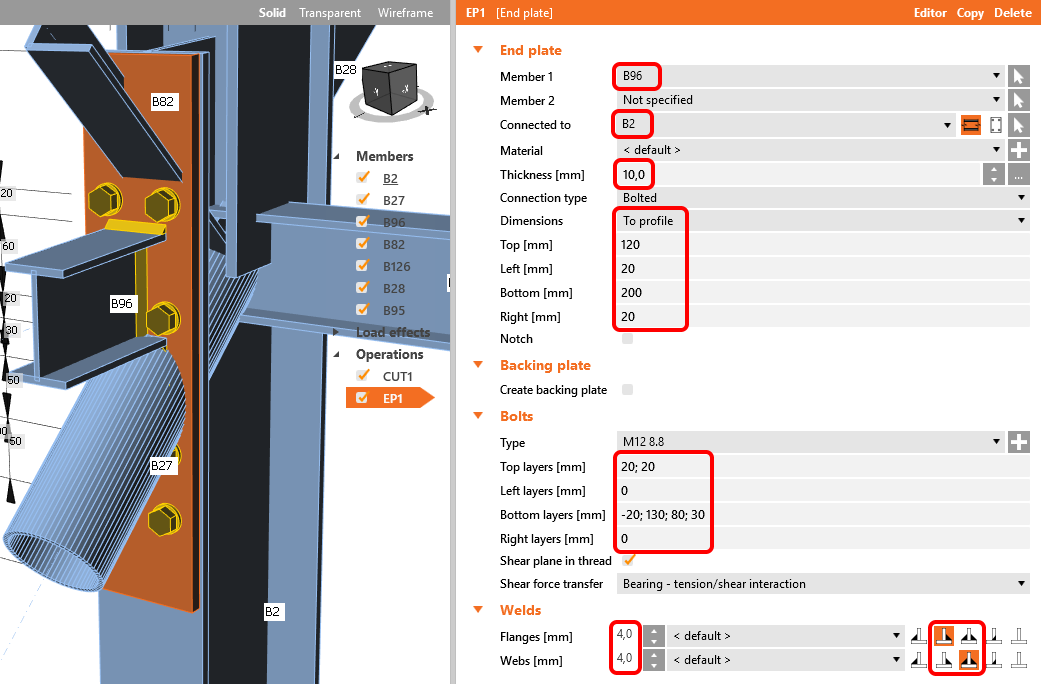
Task: Open the thickness ellipsis options button
Action: point(1018,175)
